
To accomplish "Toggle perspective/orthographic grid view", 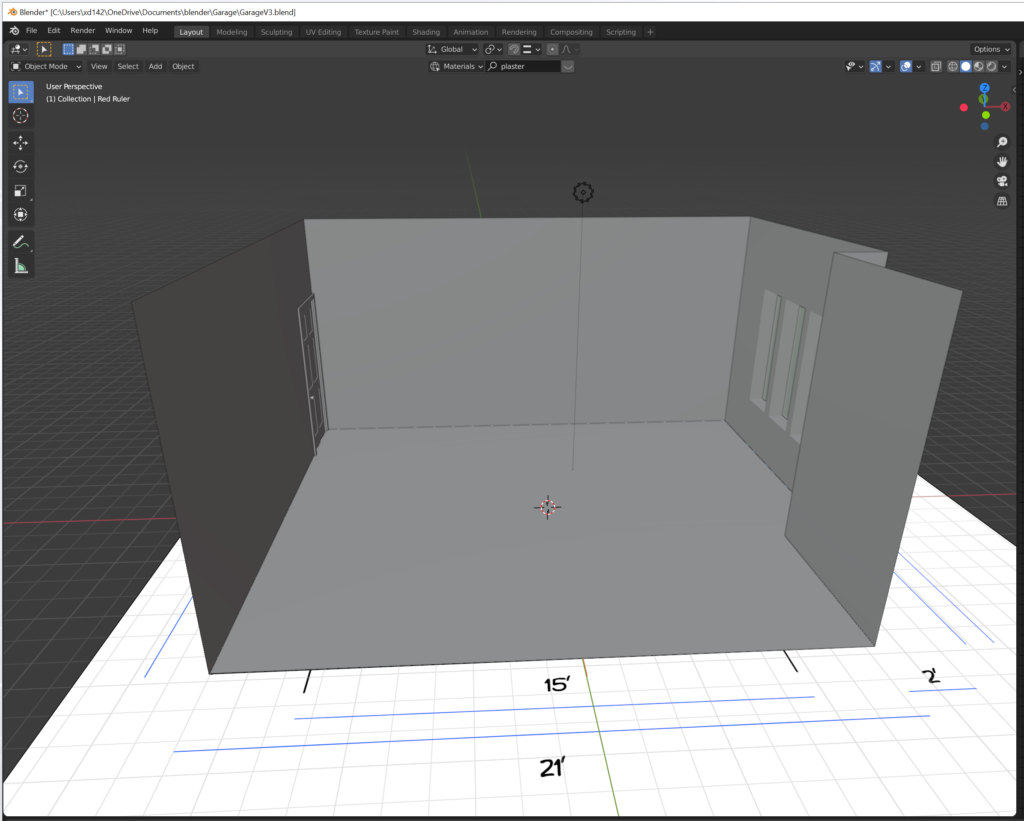I will pos(1001,201).
